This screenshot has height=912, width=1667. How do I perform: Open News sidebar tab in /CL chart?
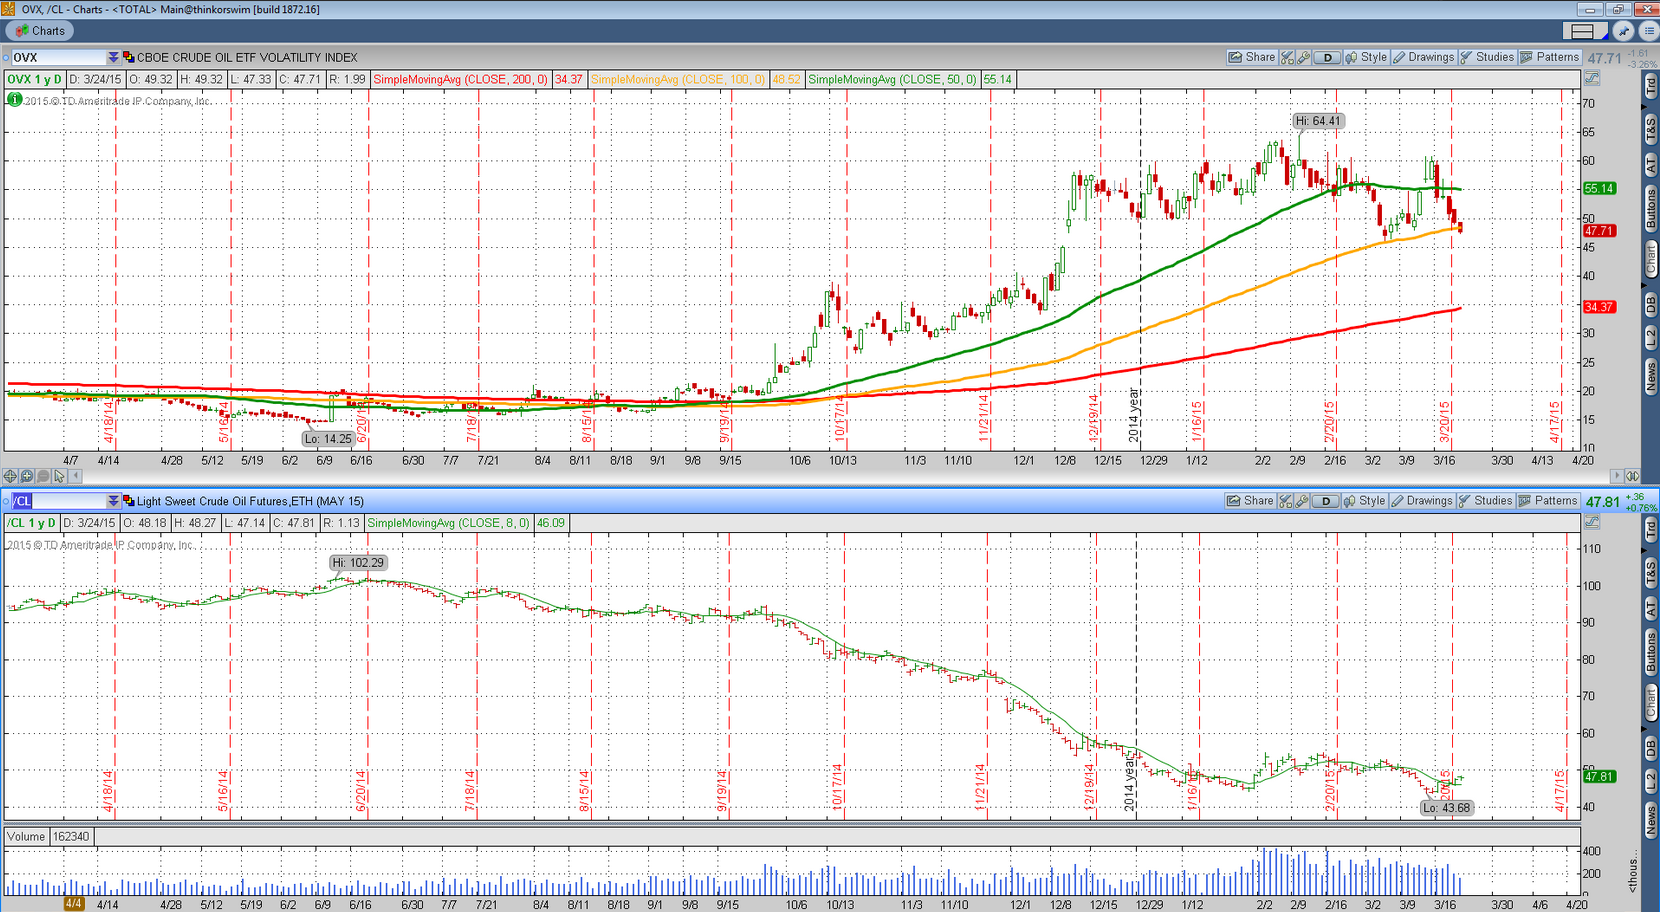coord(1650,819)
